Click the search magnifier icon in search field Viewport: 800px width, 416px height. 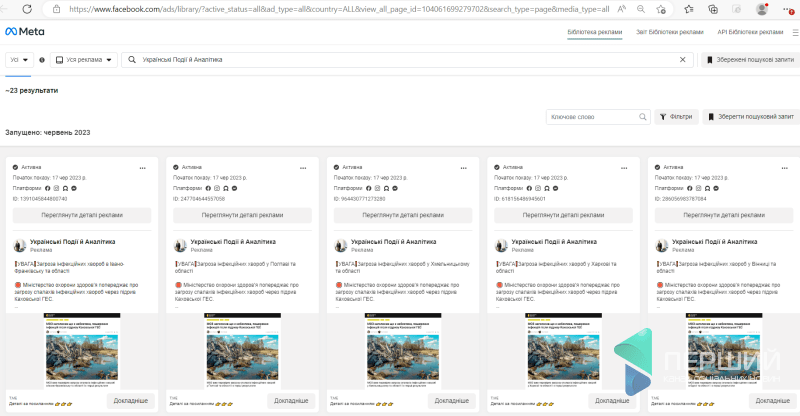click(131, 60)
